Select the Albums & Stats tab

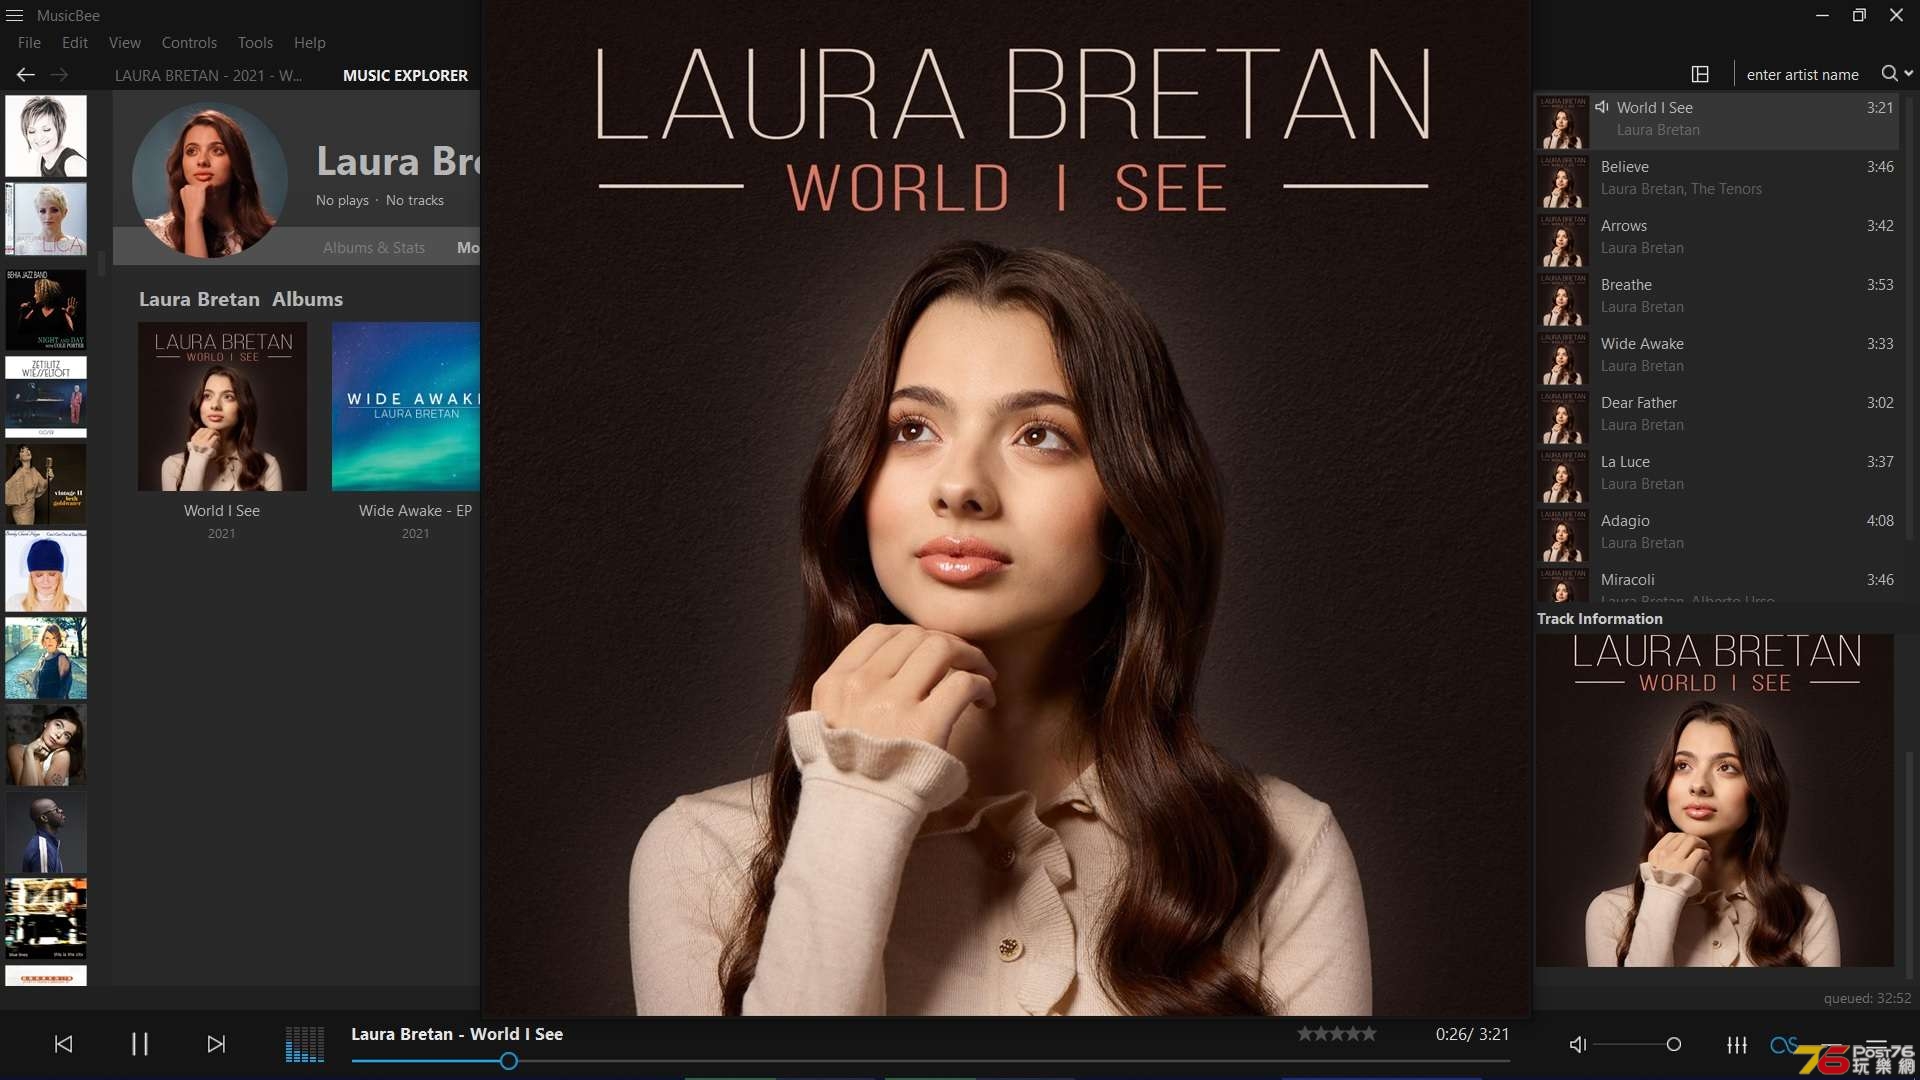pos(374,248)
